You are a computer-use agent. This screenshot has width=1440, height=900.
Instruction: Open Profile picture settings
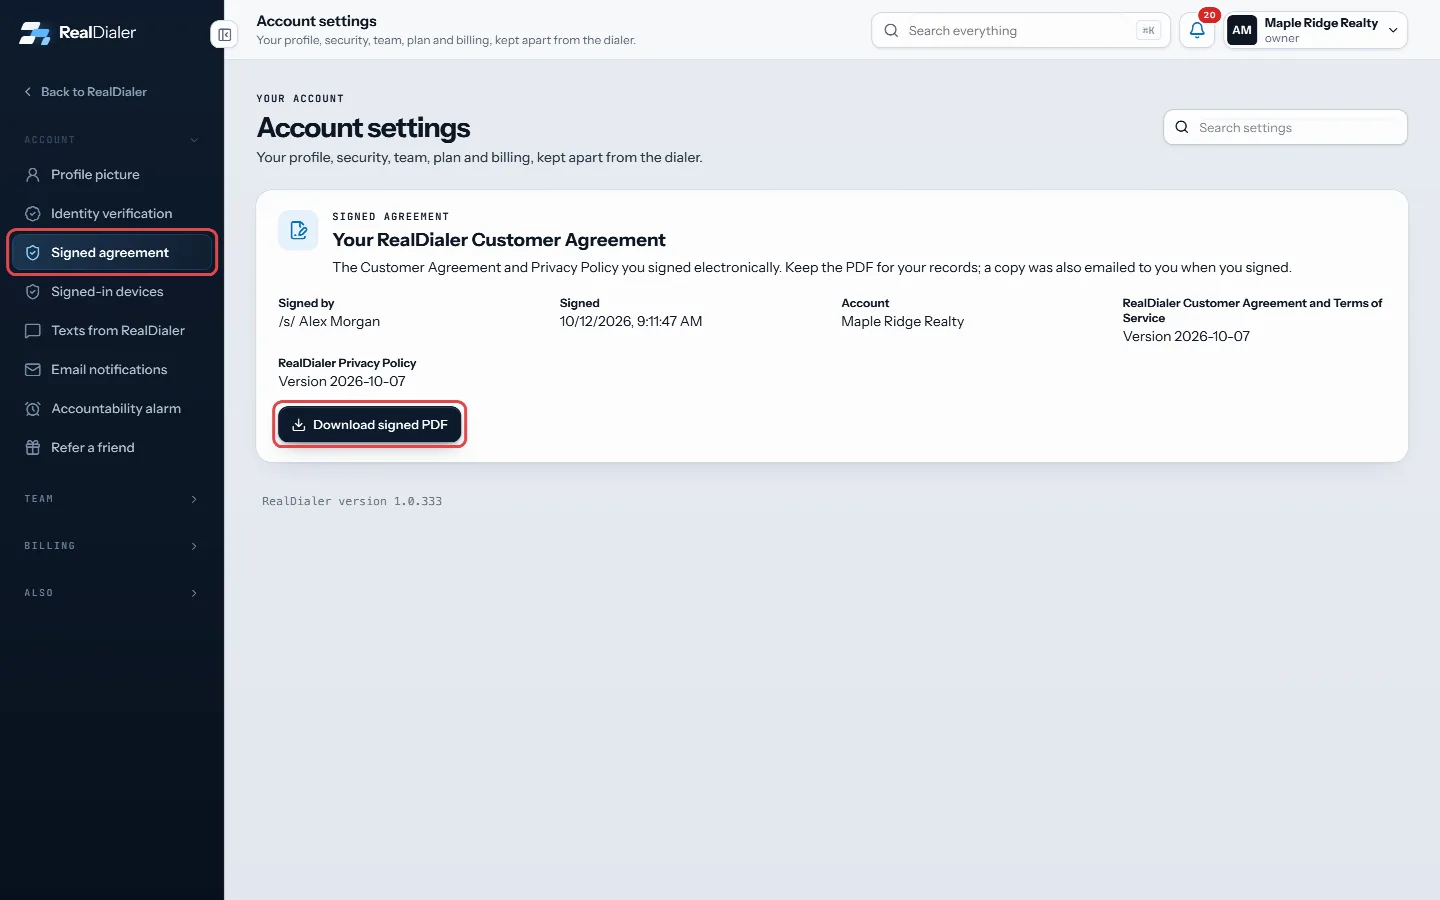point(112,175)
